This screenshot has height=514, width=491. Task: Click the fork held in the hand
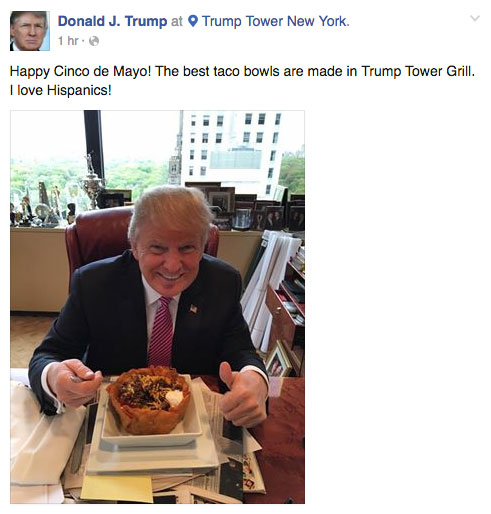(x=82, y=379)
